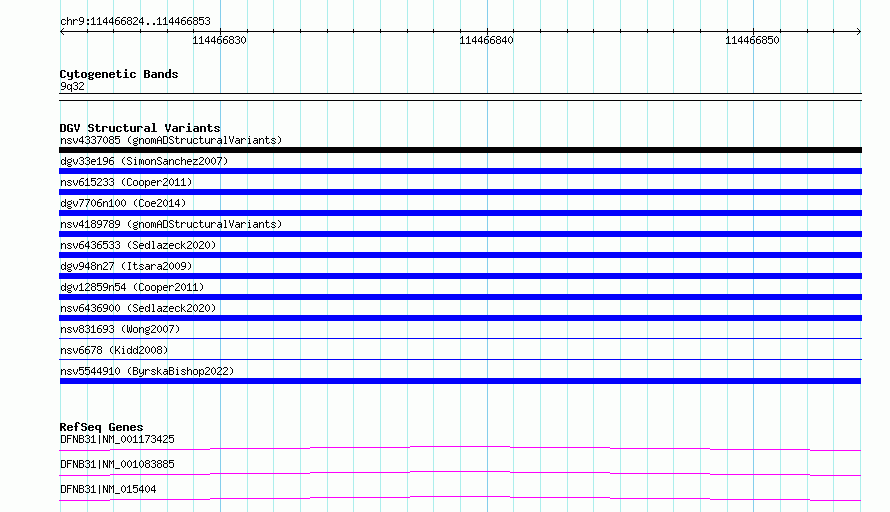Open variant dgv948n27 (Itsara2009) label
This screenshot has height=512, width=890.
click(126, 266)
